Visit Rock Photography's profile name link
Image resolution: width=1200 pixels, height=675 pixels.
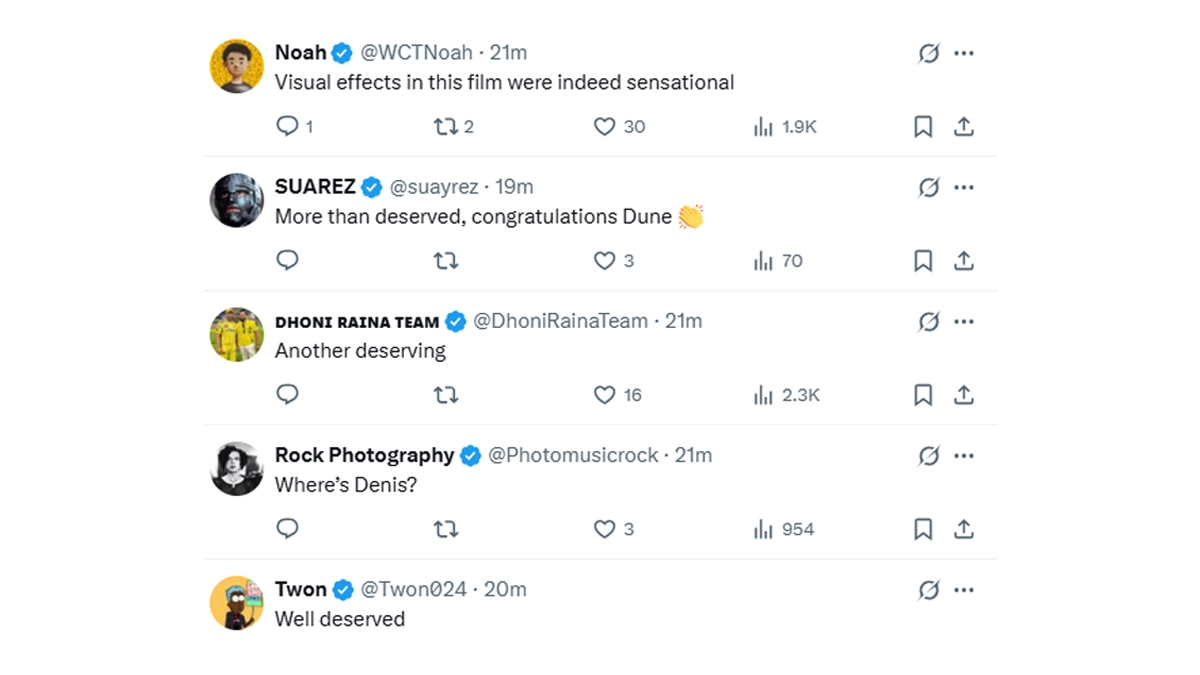(x=364, y=455)
